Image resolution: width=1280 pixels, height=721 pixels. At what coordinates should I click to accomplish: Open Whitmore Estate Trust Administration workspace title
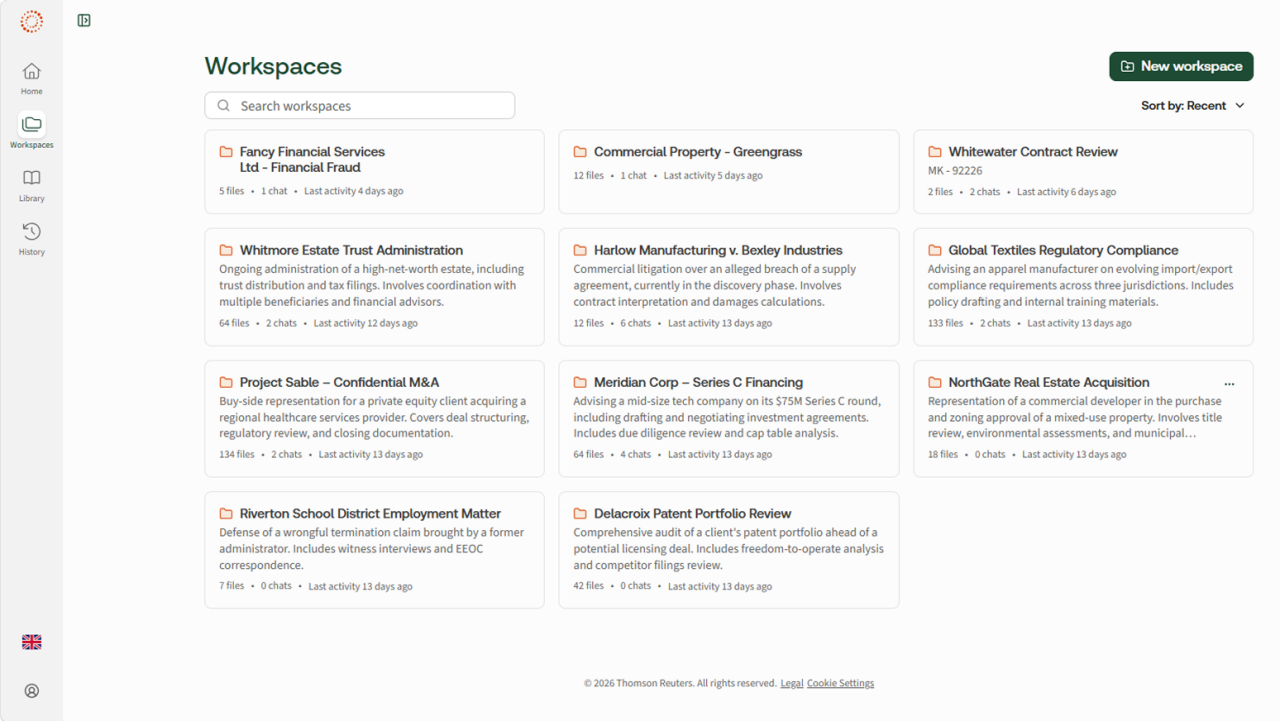351,250
